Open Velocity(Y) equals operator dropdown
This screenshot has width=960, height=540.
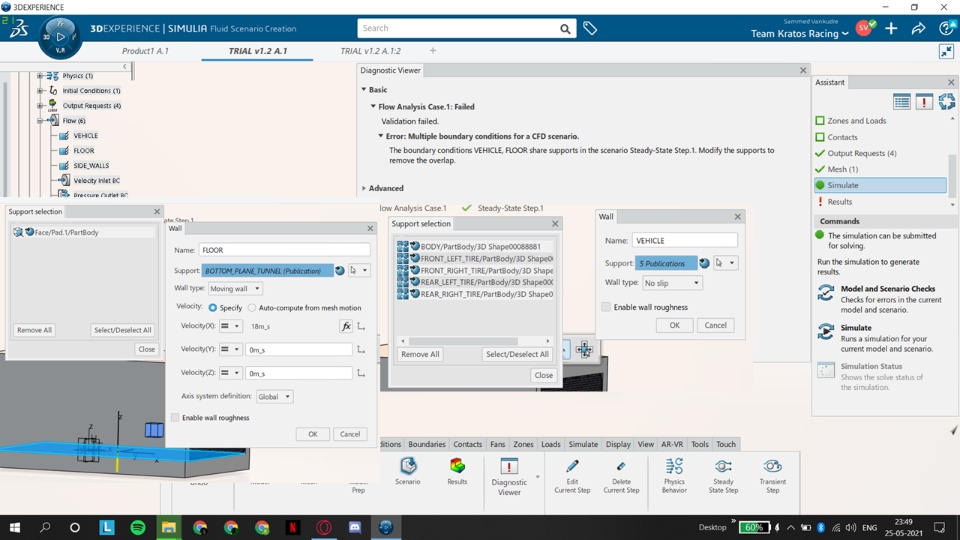click(230, 349)
